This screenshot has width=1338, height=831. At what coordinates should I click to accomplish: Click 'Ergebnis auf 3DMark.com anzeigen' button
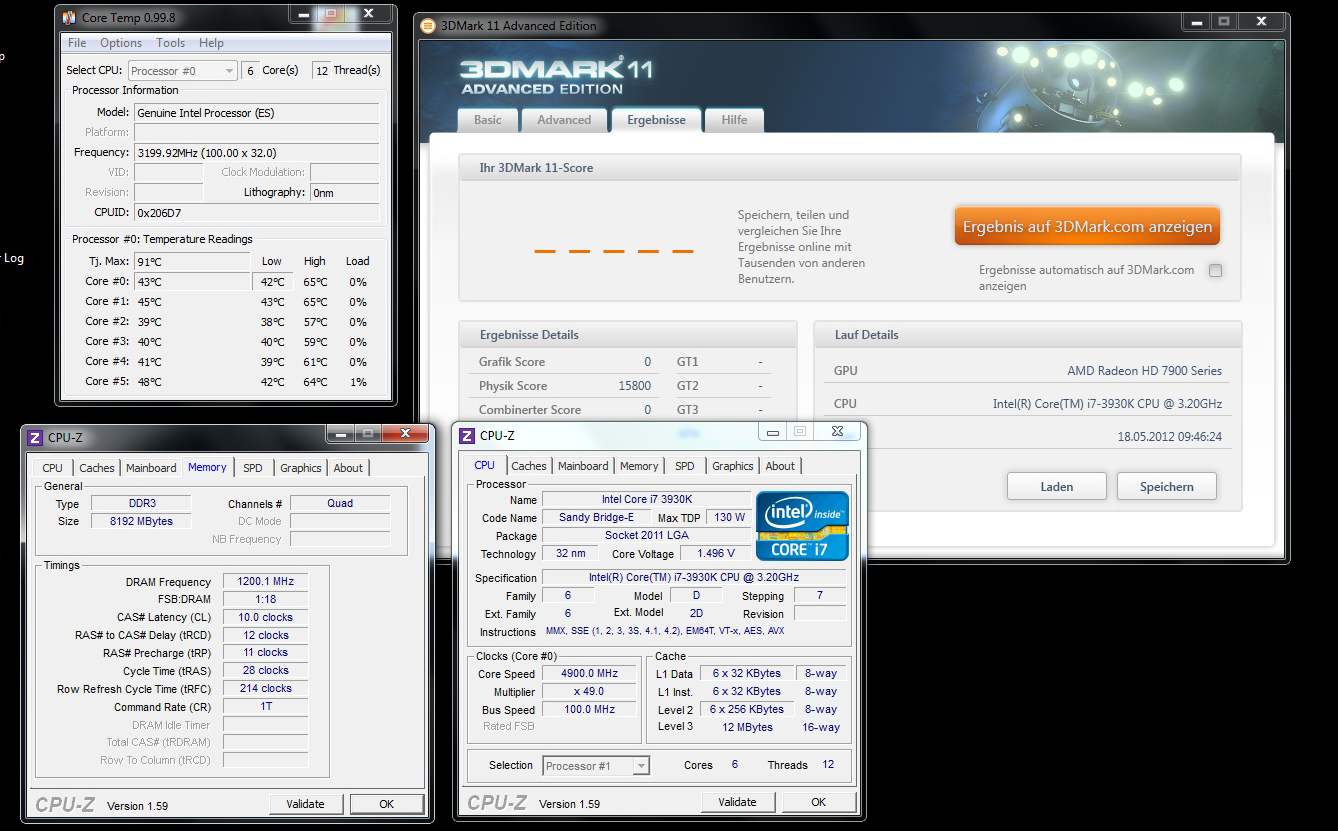[x=1087, y=227]
